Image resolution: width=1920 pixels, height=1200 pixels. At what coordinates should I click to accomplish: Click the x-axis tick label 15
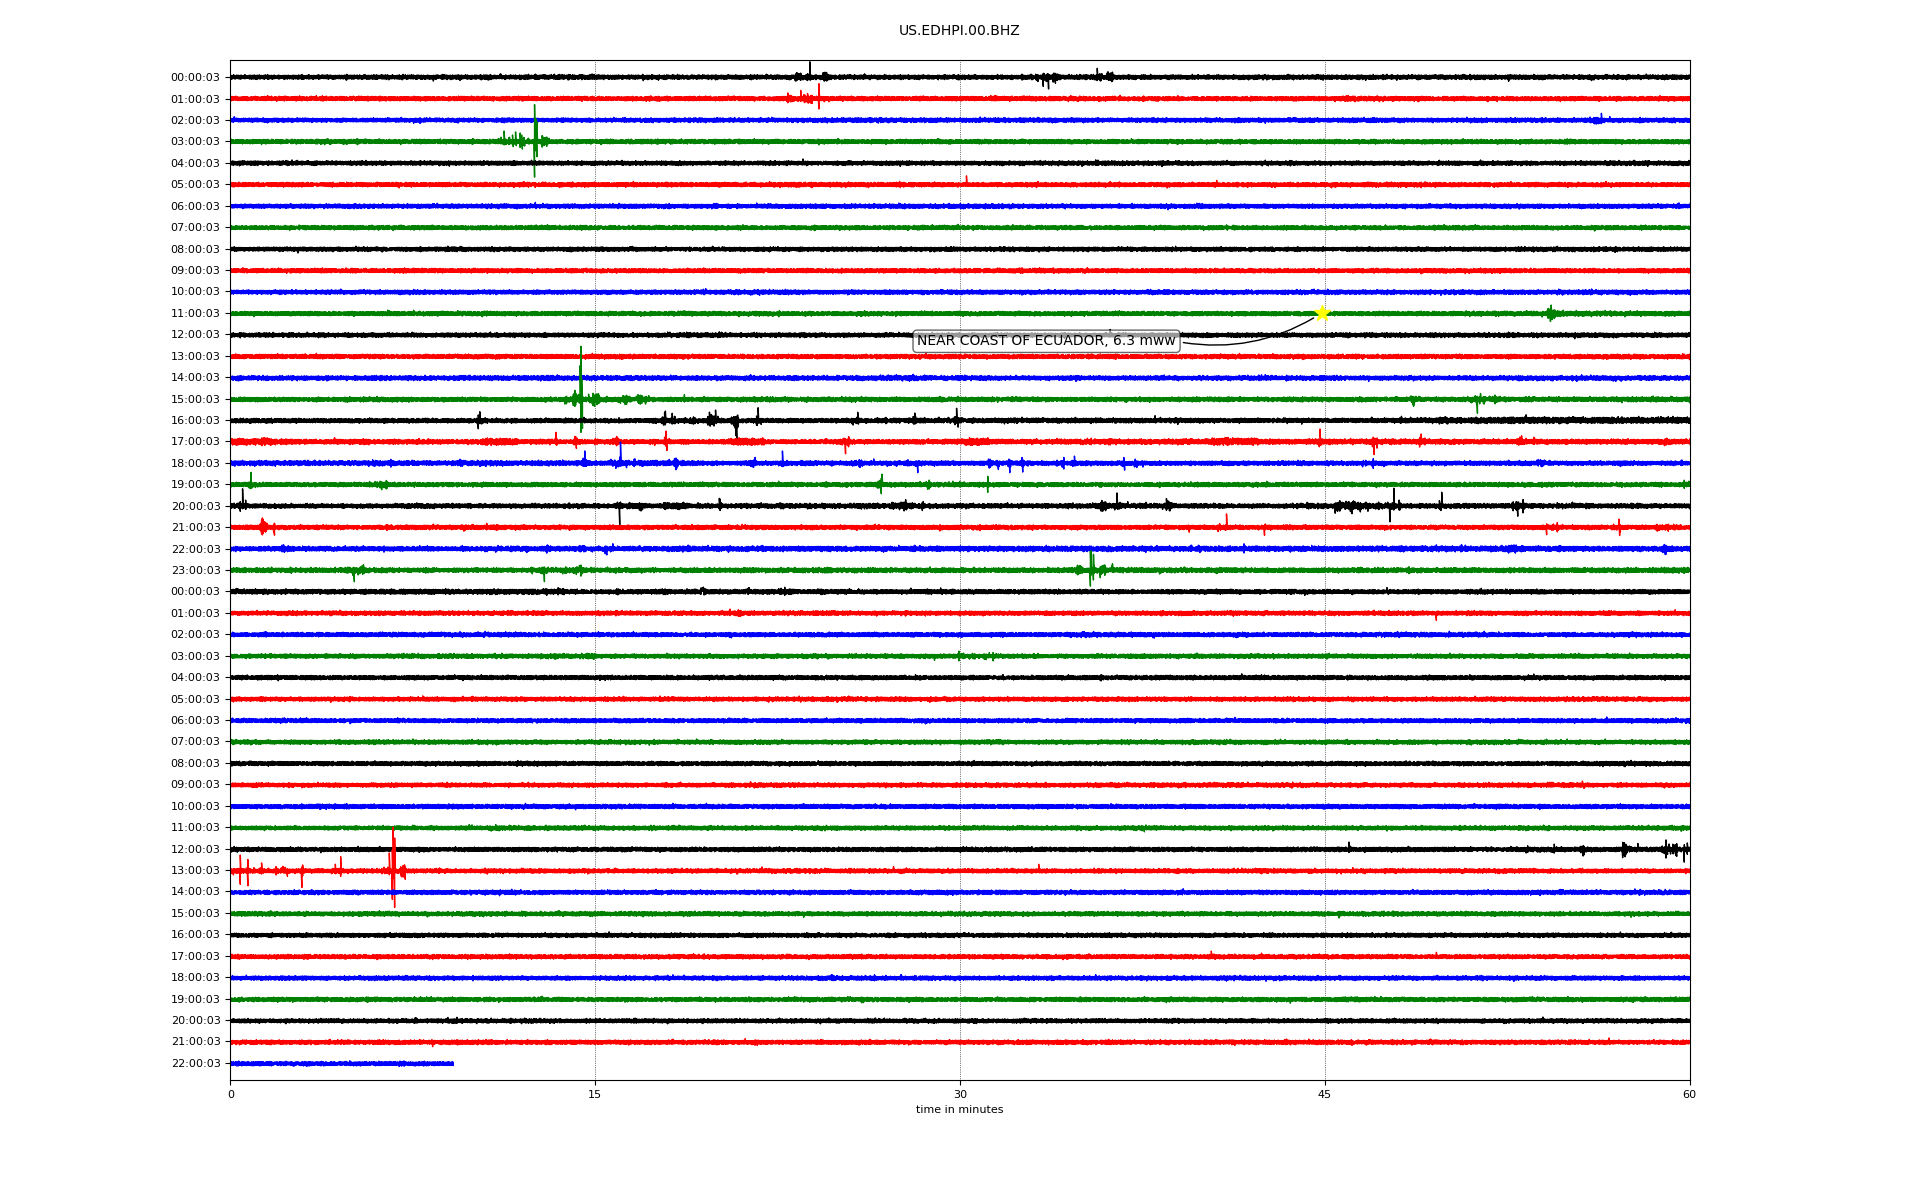(x=595, y=1094)
